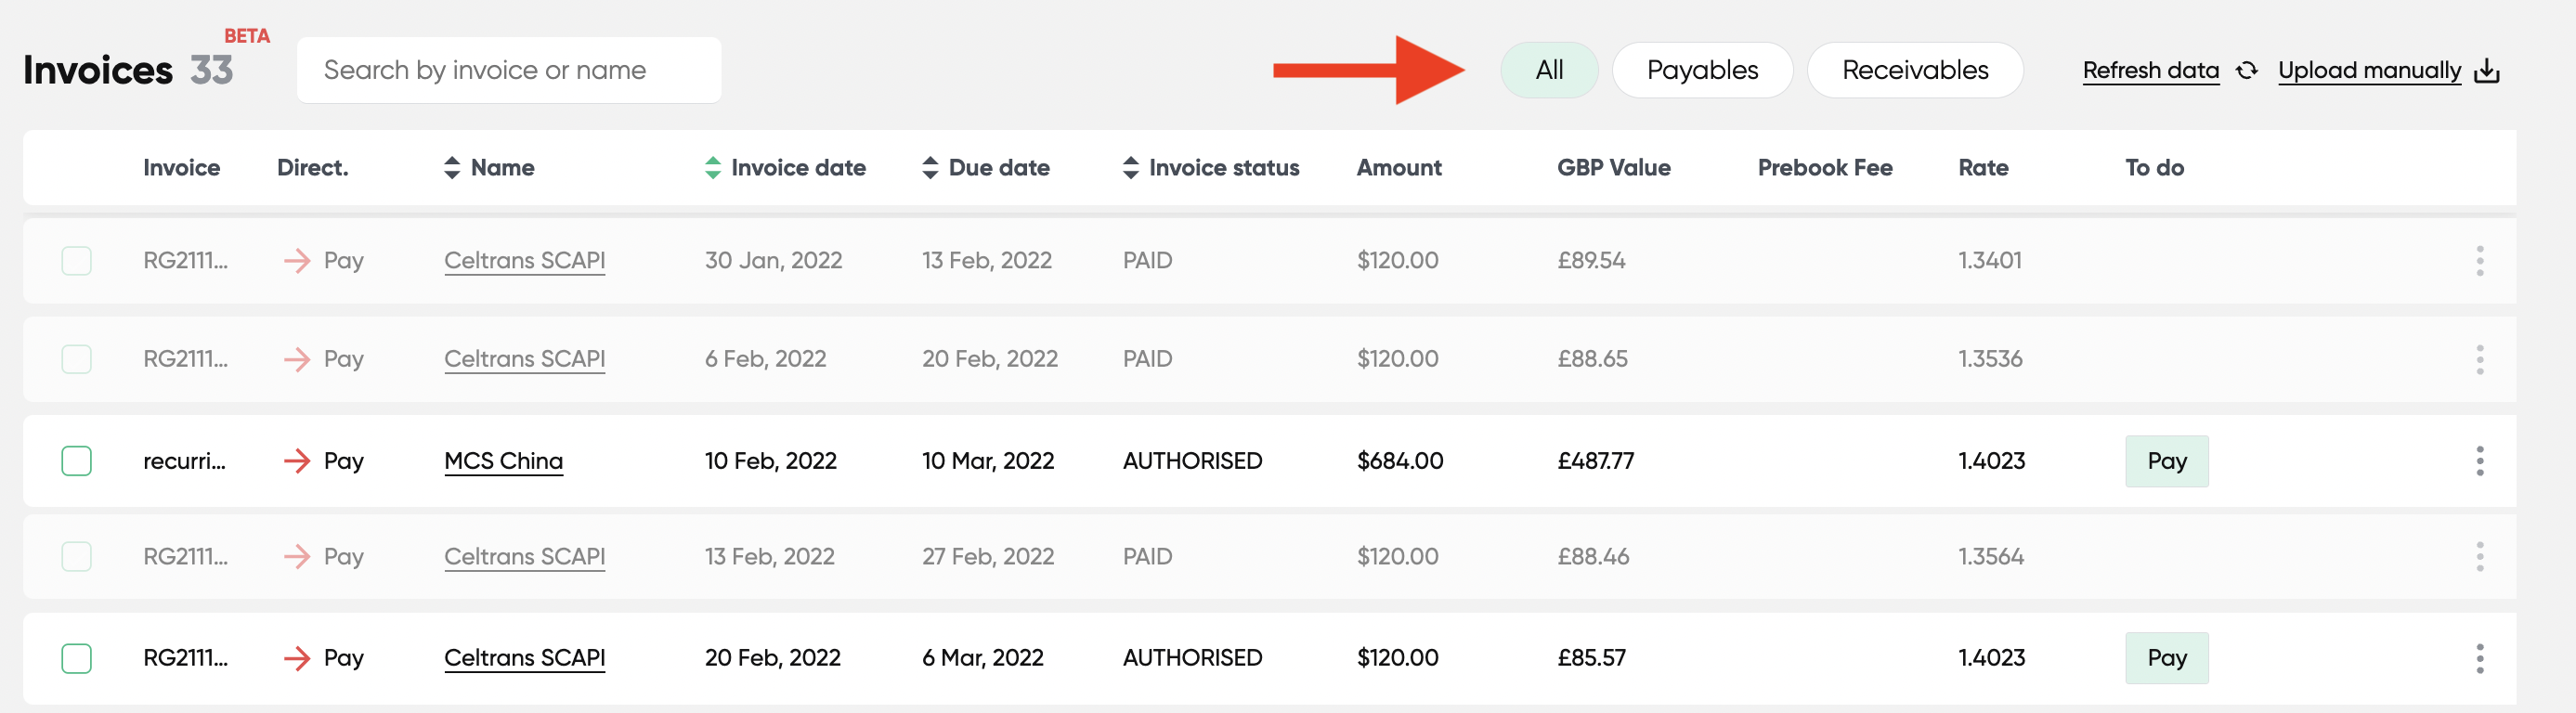This screenshot has height=713, width=2576.
Task: Sort table by Due date
Action: (x=930, y=168)
